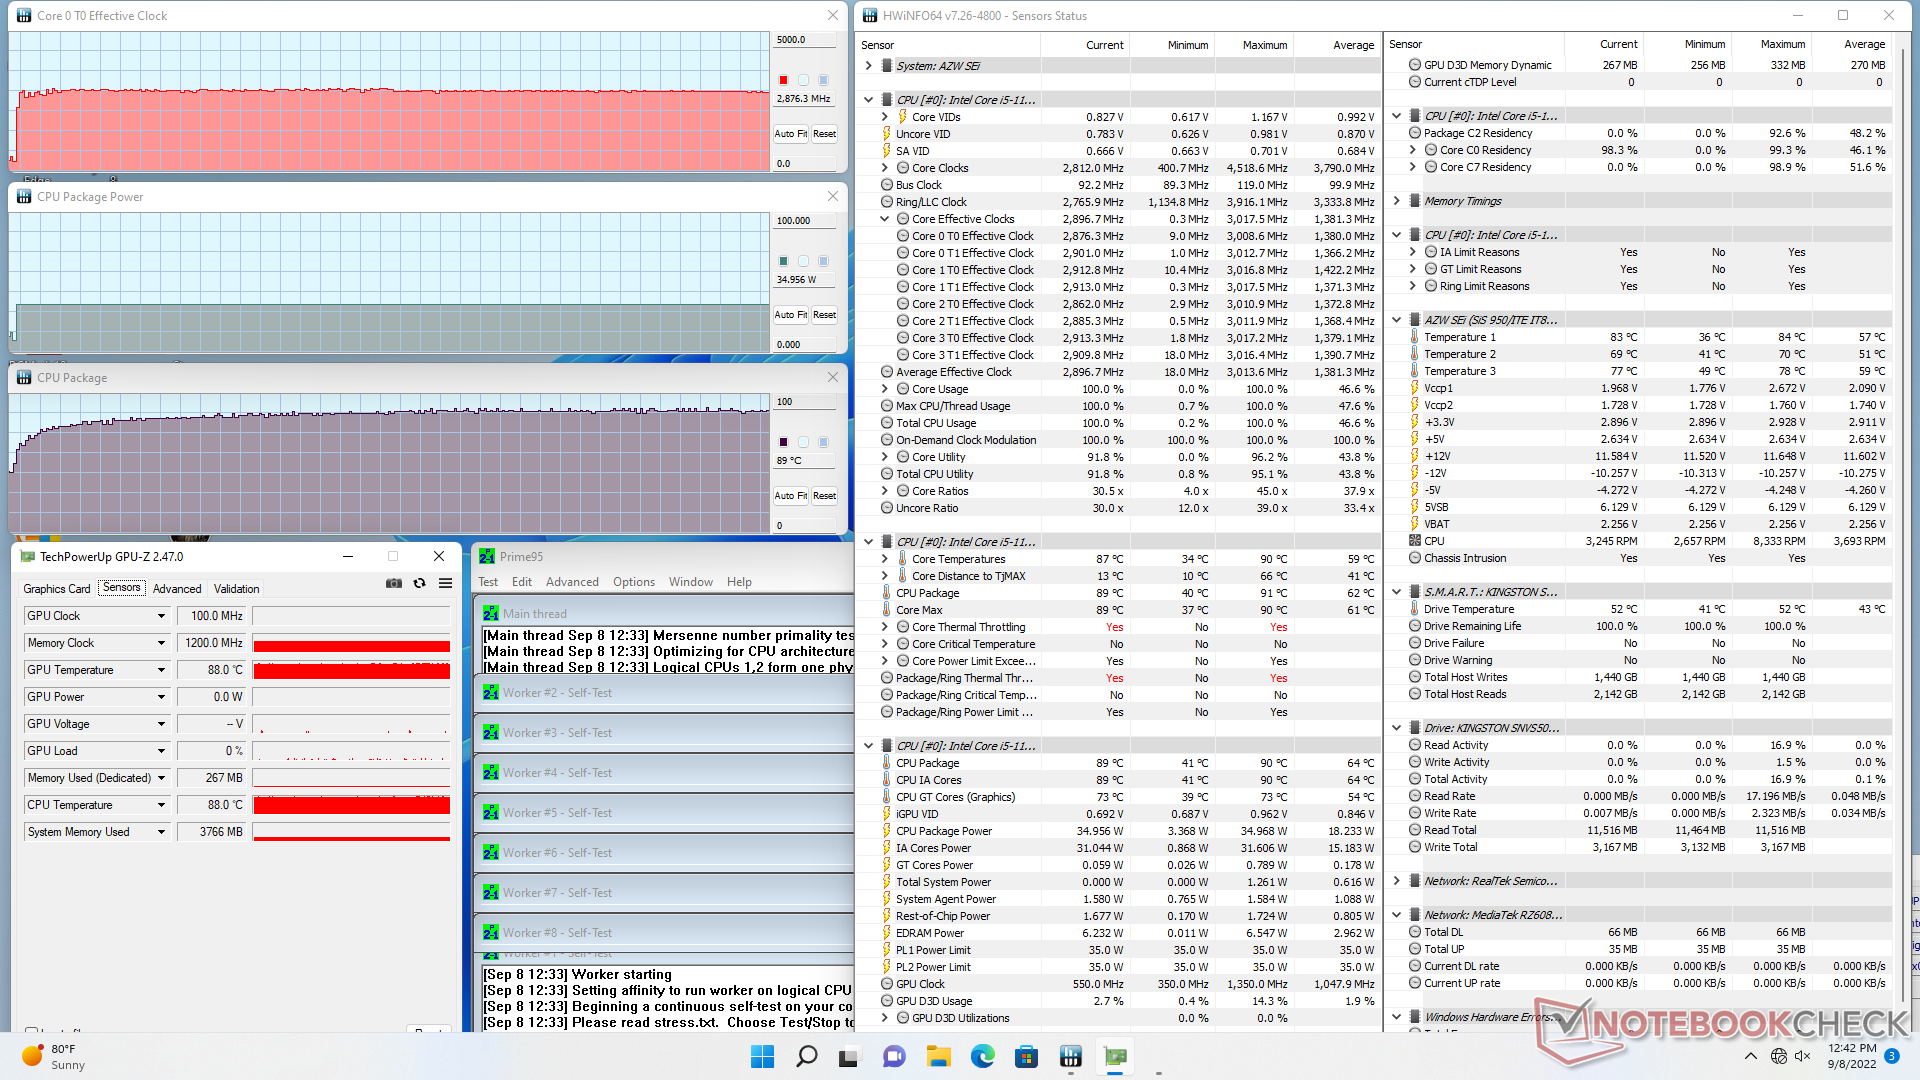Click GPU-Z screenshot camera icon
1920x1080 pixels.
(394, 583)
